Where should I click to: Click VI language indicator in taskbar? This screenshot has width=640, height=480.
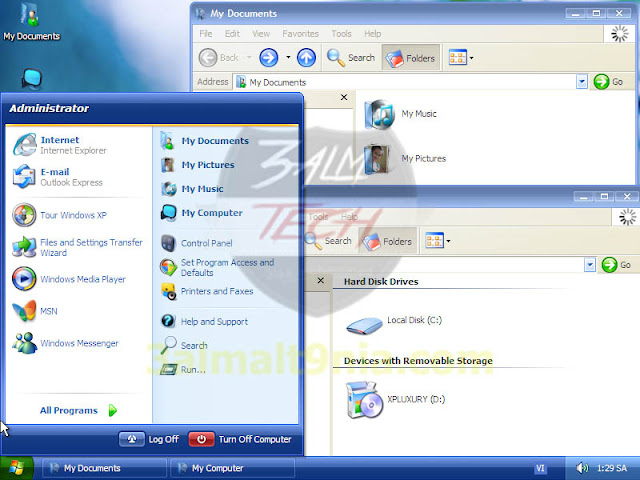(540, 468)
